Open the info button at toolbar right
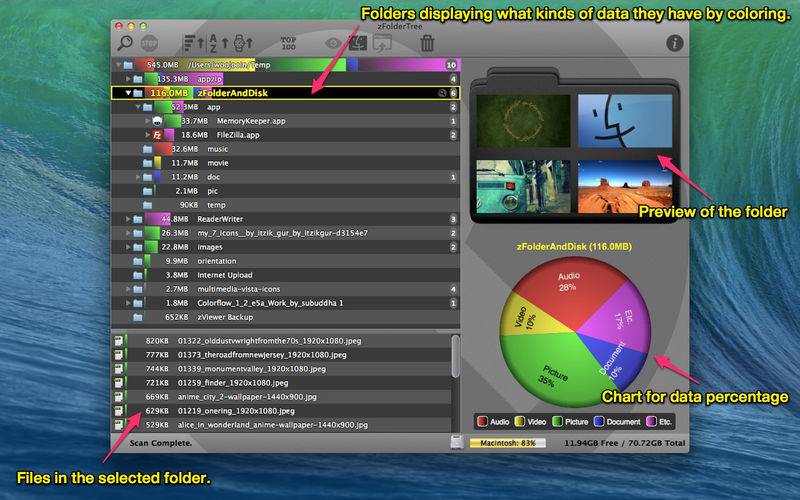Image resolution: width=800 pixels, height=500 pixels. [x=674, y=43]
